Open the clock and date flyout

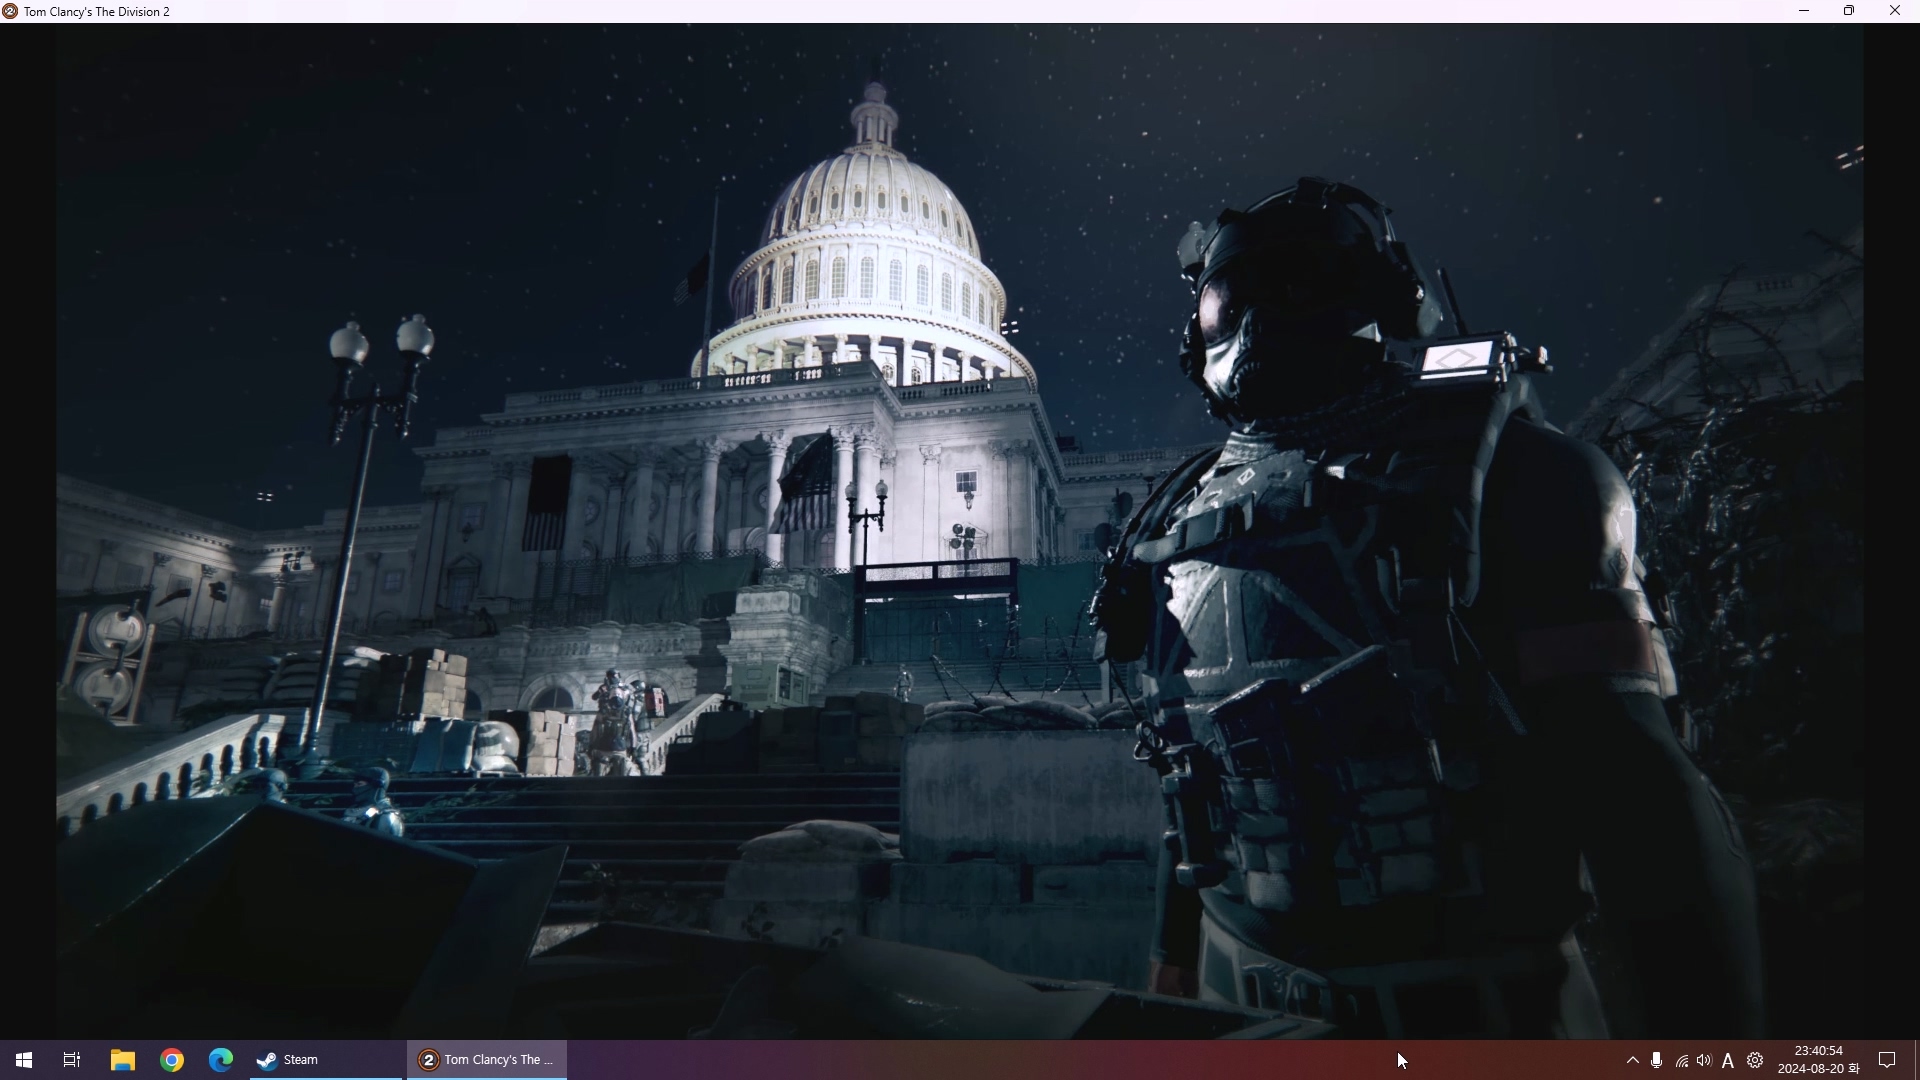point(1818,1060)
